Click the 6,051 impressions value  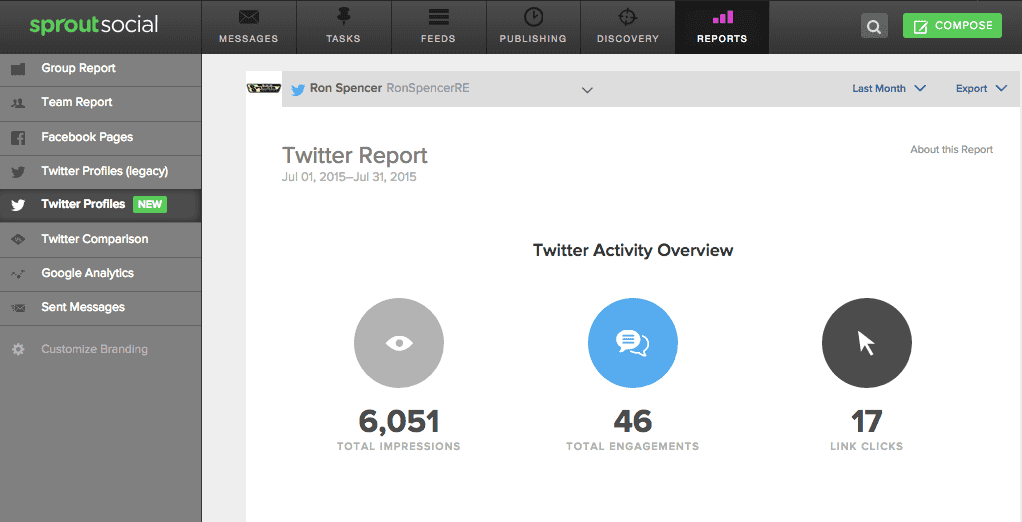coord(399,422)
